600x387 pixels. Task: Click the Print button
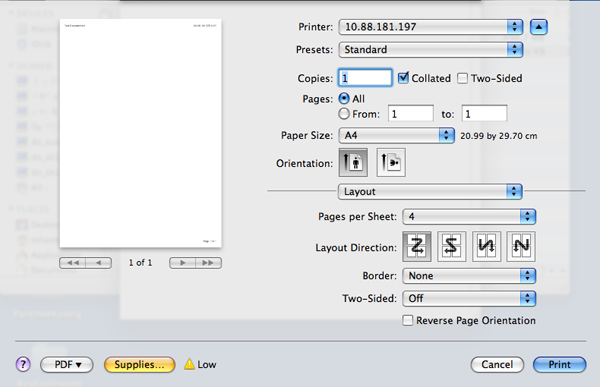click(x=559, y=364)
